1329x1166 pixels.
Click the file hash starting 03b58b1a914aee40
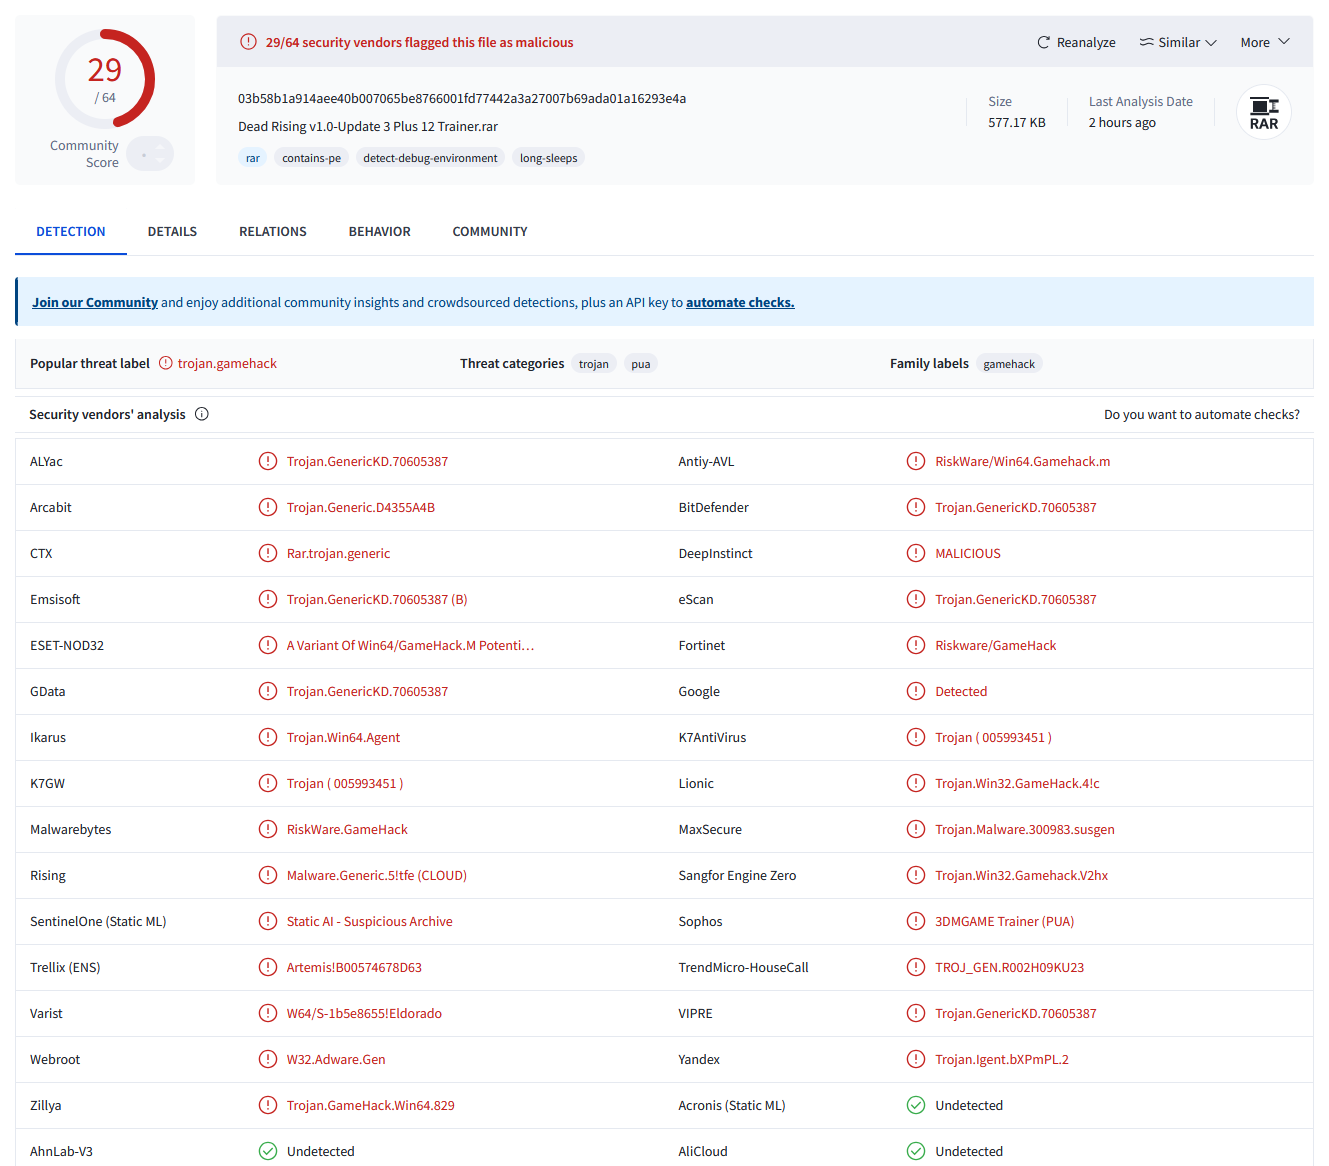coord(462,98)
